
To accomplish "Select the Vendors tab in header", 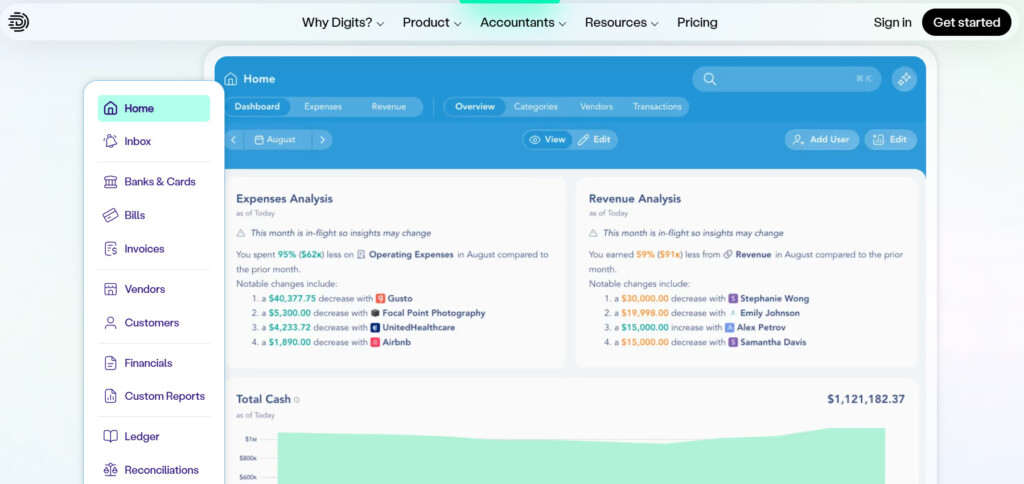I will tap(596, 106).
